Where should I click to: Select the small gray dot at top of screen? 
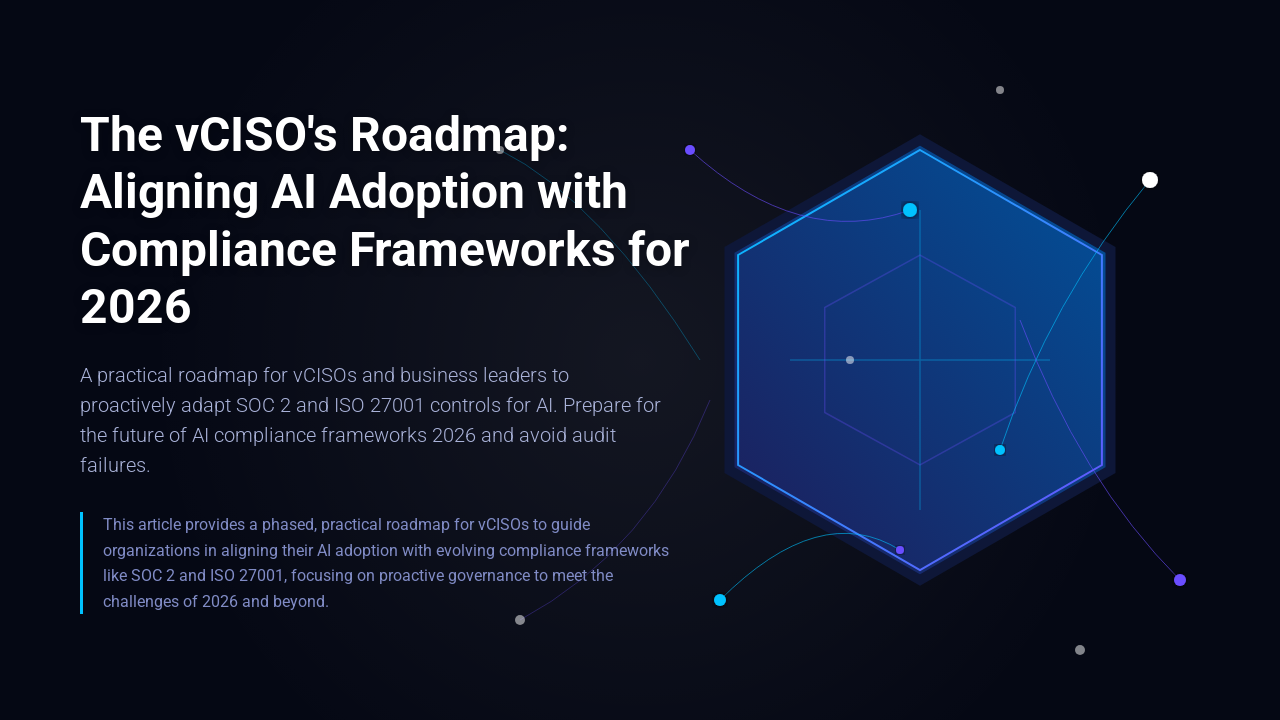click(x=999, y=89)
